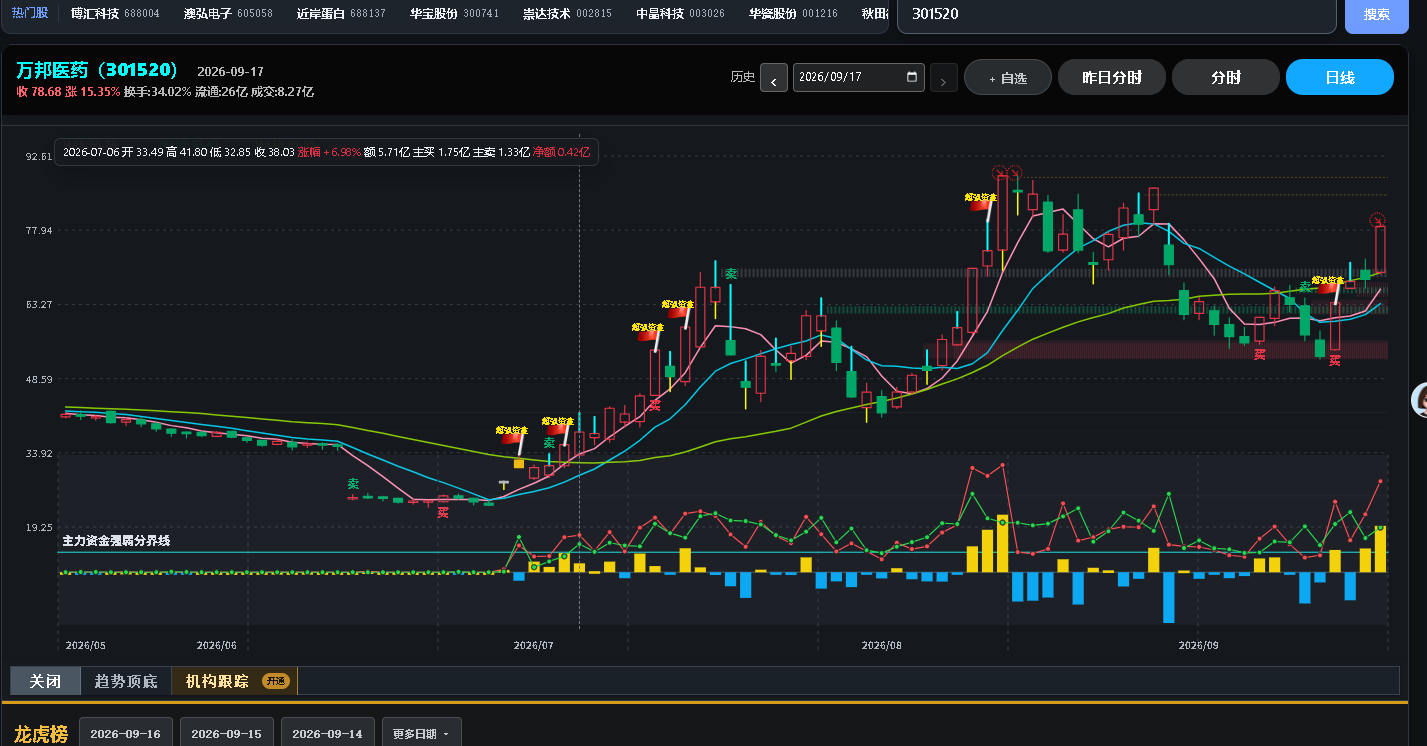Open hot stock 中晶科技 003026
1427x746 pixels.
pos(680,14)
